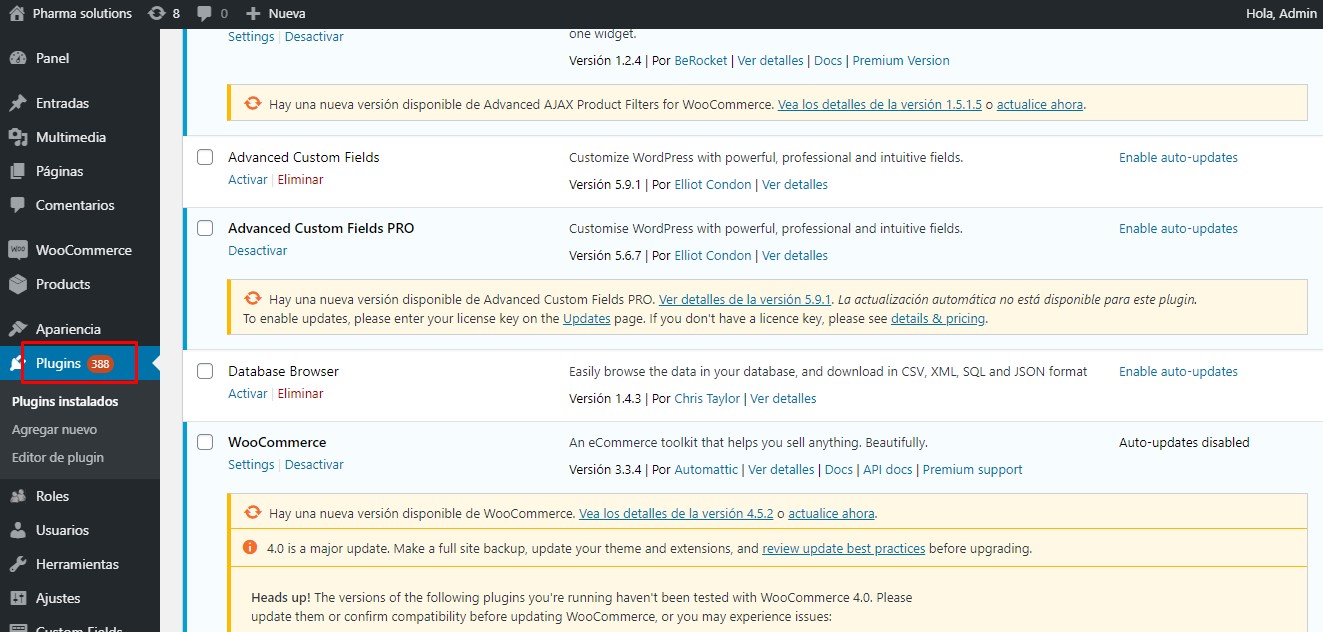Select the Advanced Custom Fields PRO checkbox
Image resolution: width=1323 pixels, height=632 pixels.
205,228
